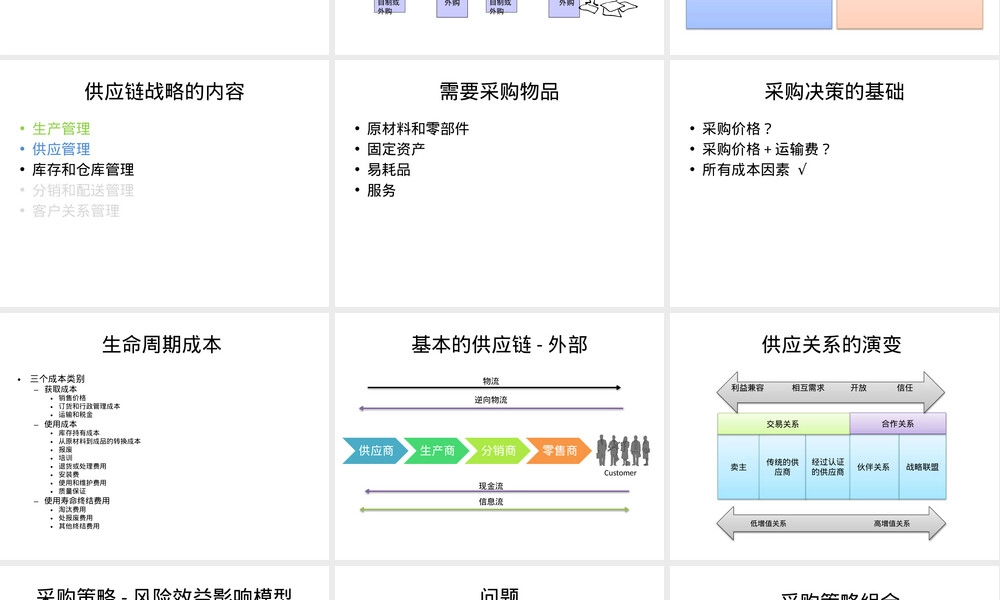
Task: Click the 使用寿命终结费用 sub-bullet
Action: (x=77, y=501)
